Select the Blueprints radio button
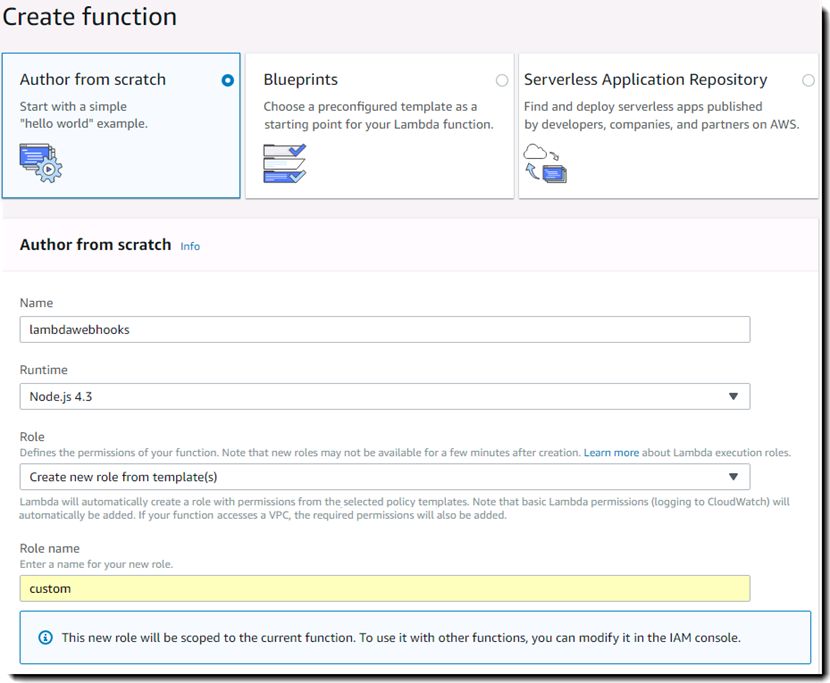The height and width of the screenshot is (683, 830). pos(502,80)
